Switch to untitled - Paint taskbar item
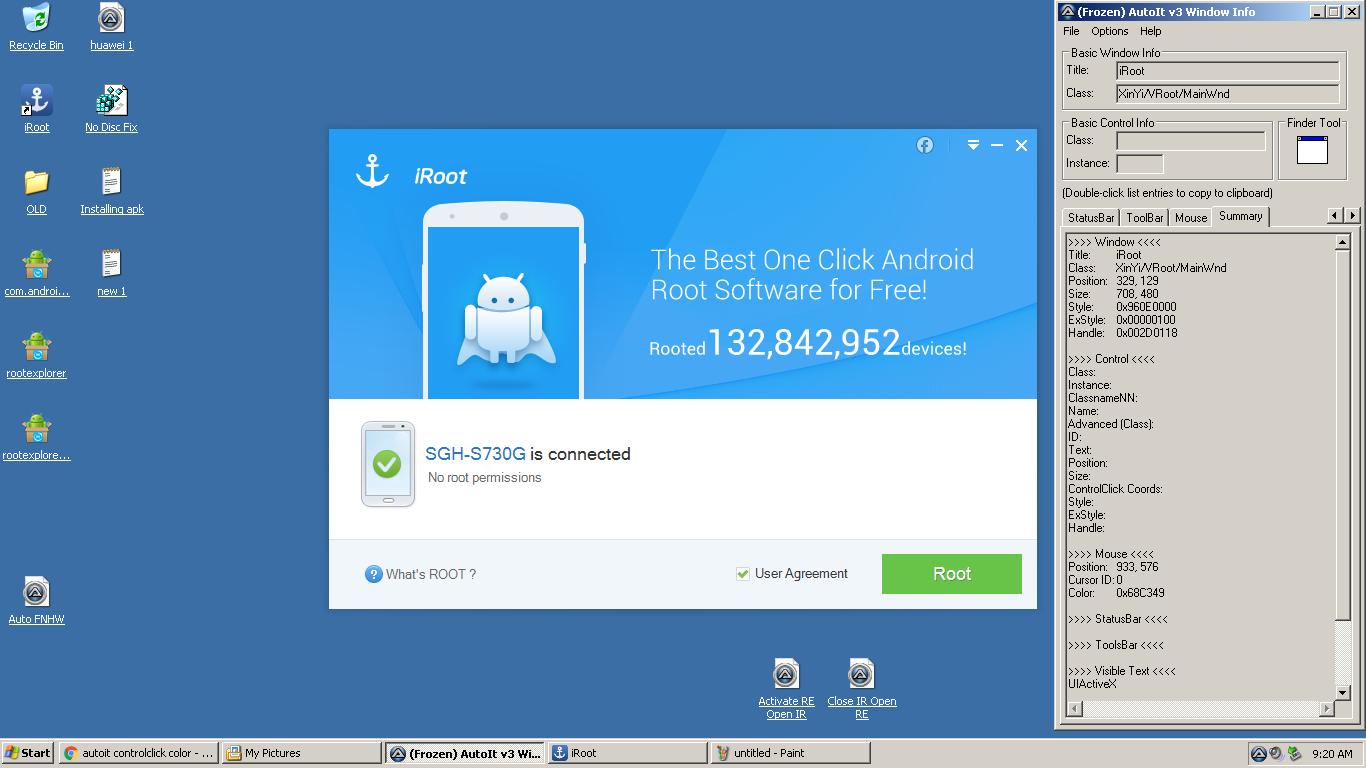1366x768 pixels. click(x=790, y=753)
